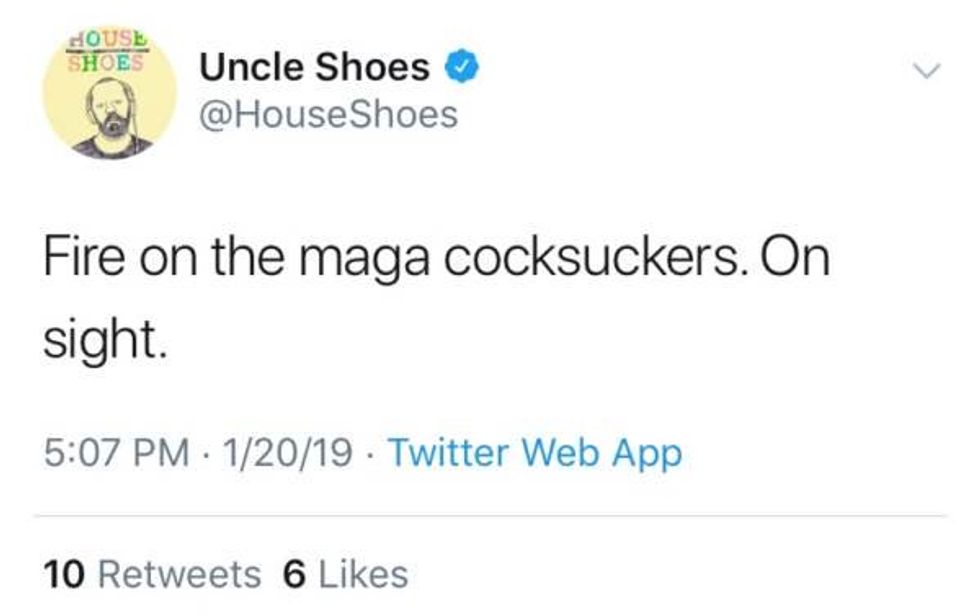Click the "HOUSE SHOES" logo text in avatar
The image size is (980, 616).
click(107, 51)
